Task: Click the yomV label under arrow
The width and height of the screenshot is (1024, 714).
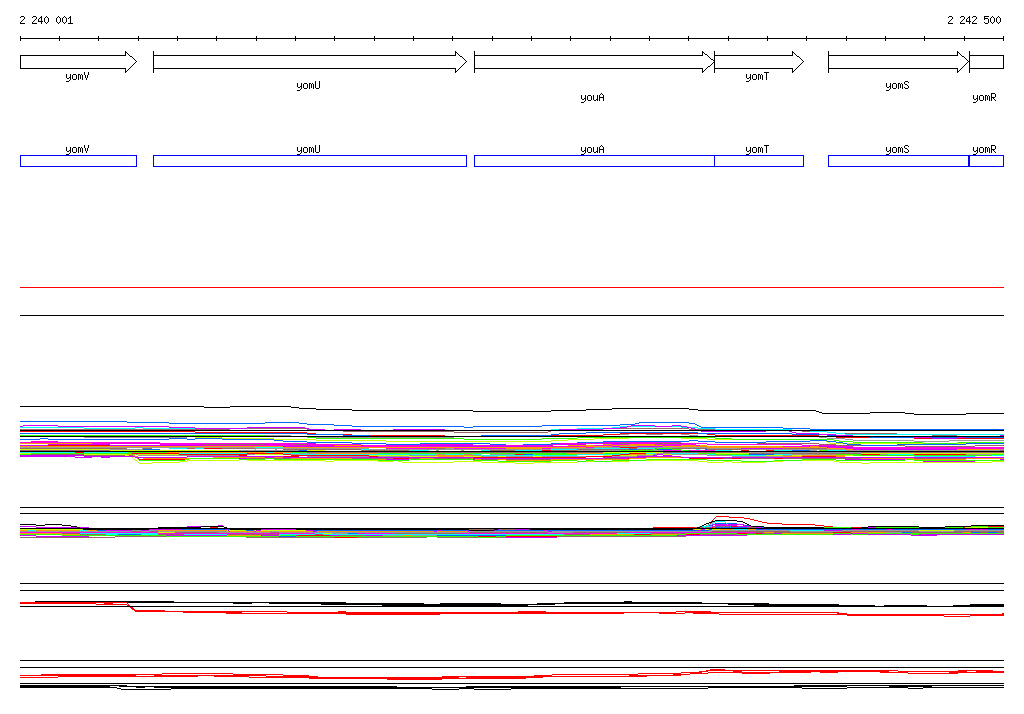Action: click(x=77, y=77)
